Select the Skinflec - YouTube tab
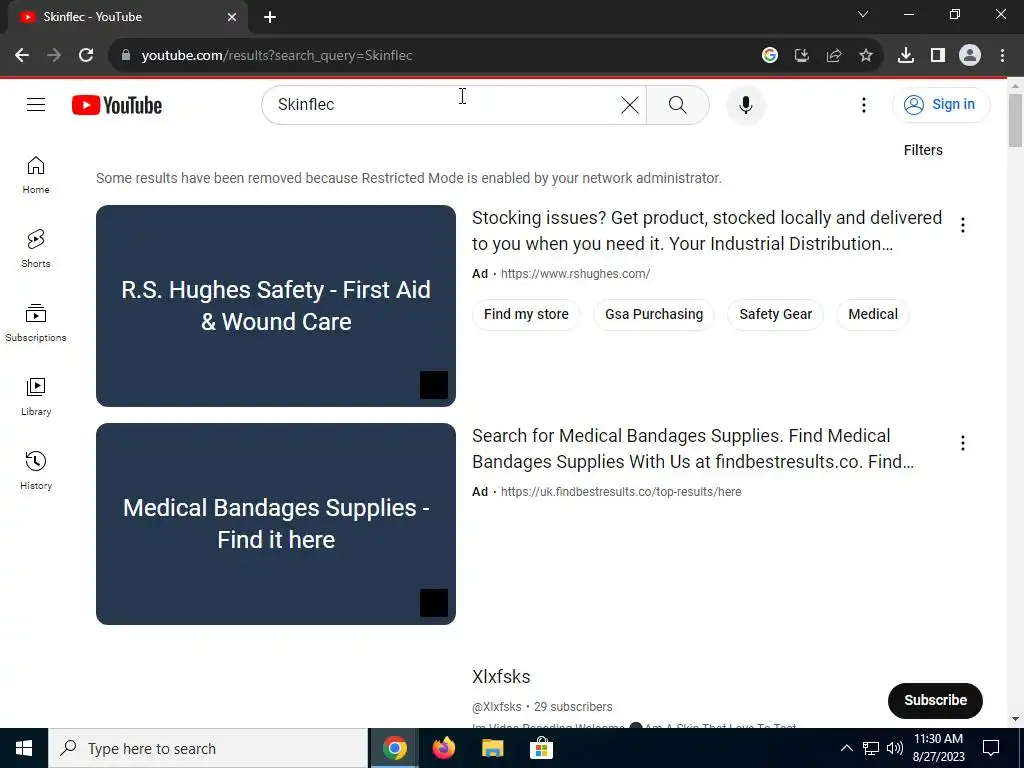Image resolution: width=1024 pixels, height=768 pixels. coord(127,17)
